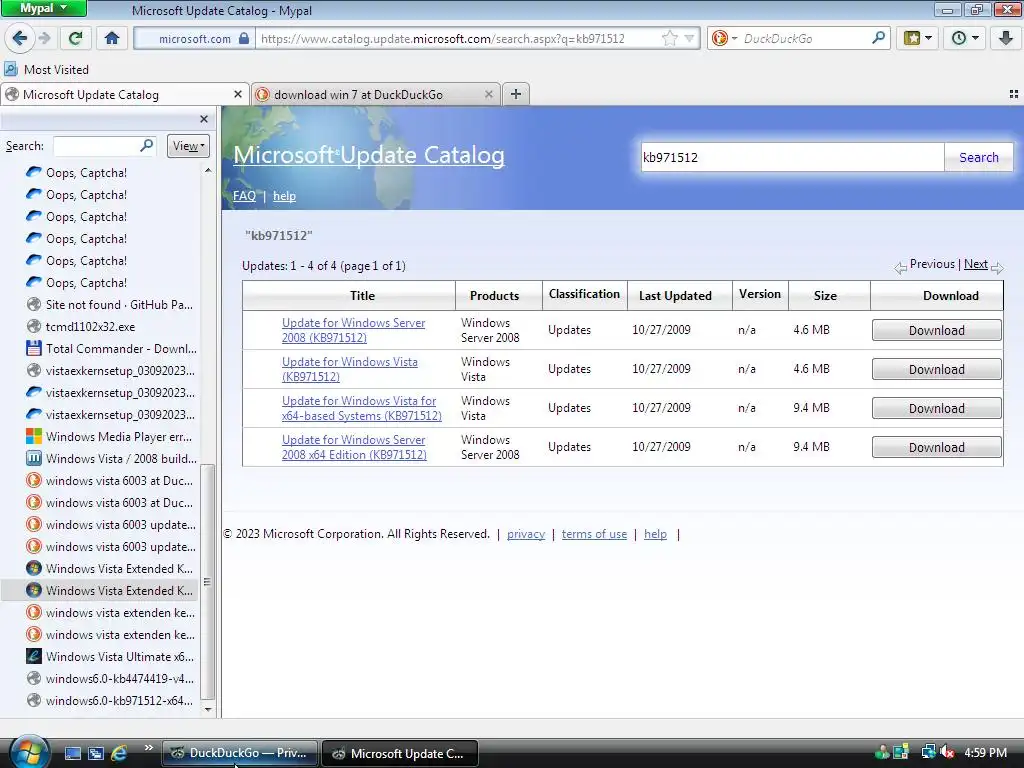Open the windows6.0-kb4474419-v4... history entry
This screenshot has height=768, width=1024.
110,679
